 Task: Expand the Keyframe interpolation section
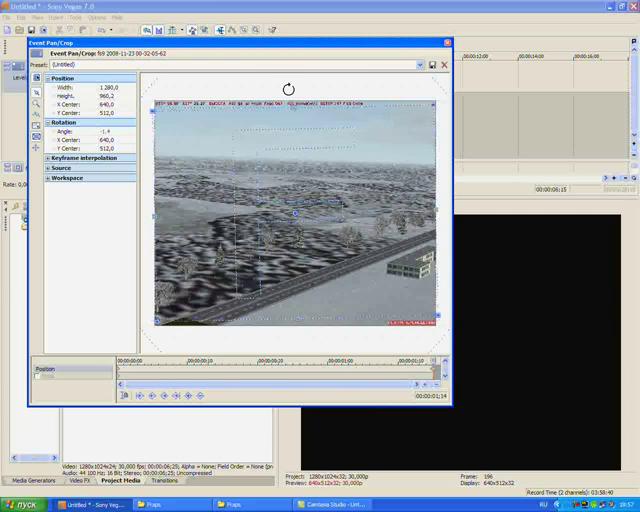(x=48, y=158)
